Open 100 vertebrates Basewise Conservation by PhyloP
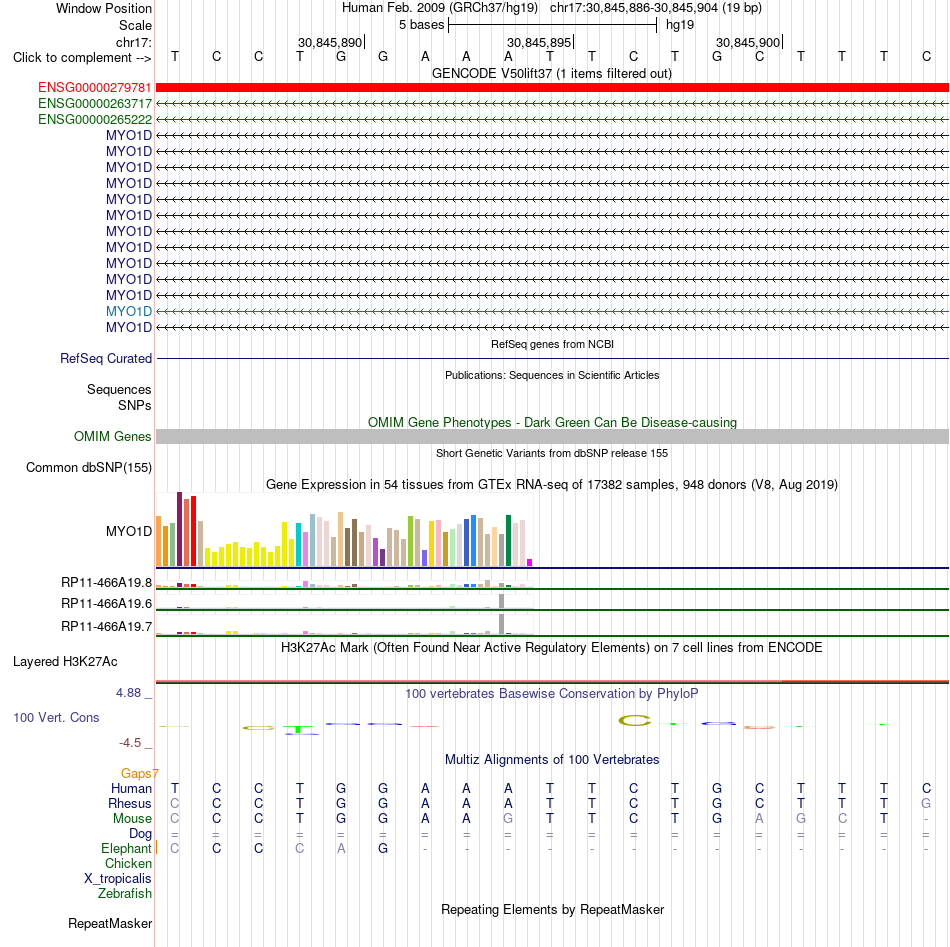The image size is (950, 947). pos(551,694)
